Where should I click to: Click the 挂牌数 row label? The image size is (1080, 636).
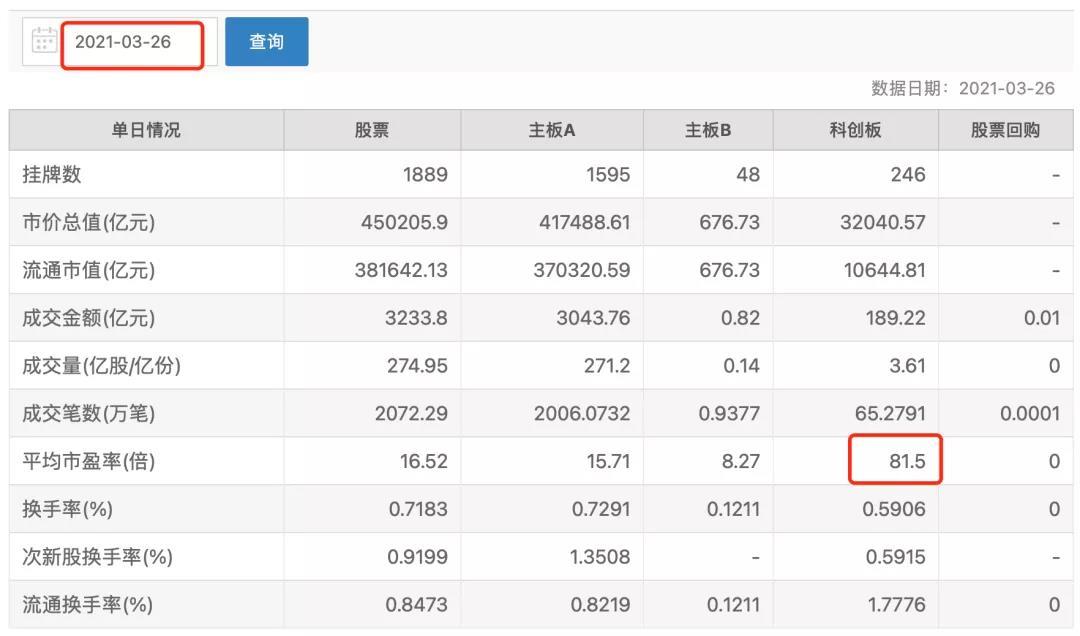(52, 175)
